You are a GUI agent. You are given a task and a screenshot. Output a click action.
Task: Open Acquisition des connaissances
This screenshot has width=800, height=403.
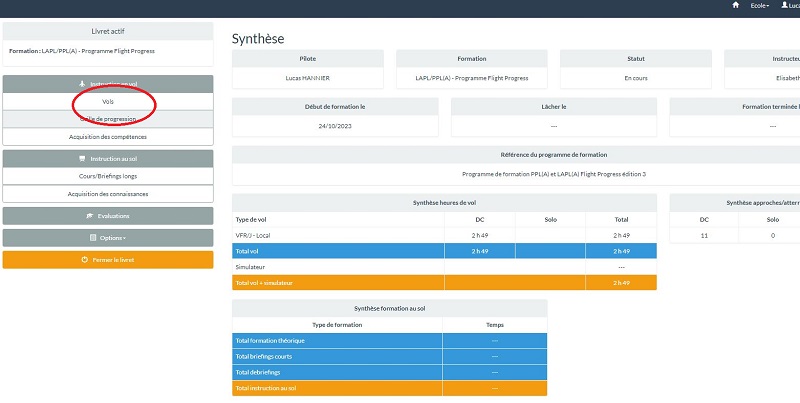(108, 194)
